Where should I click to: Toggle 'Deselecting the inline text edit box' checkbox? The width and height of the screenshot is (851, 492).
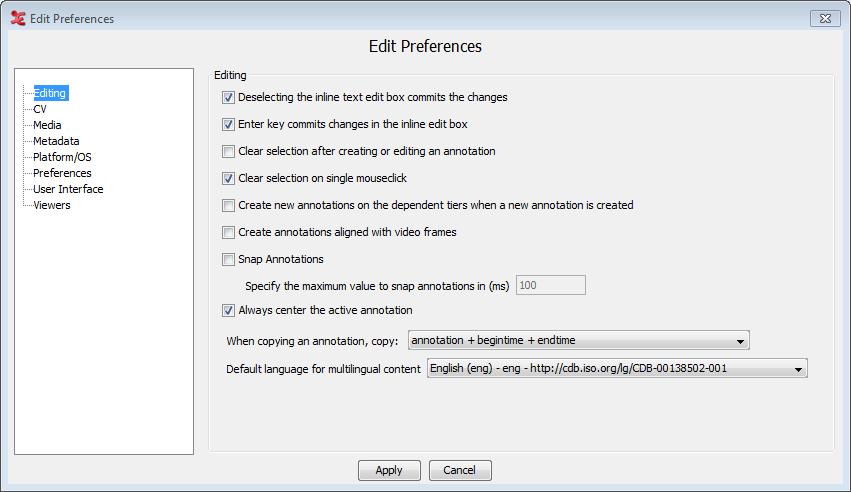coord(228,98)
